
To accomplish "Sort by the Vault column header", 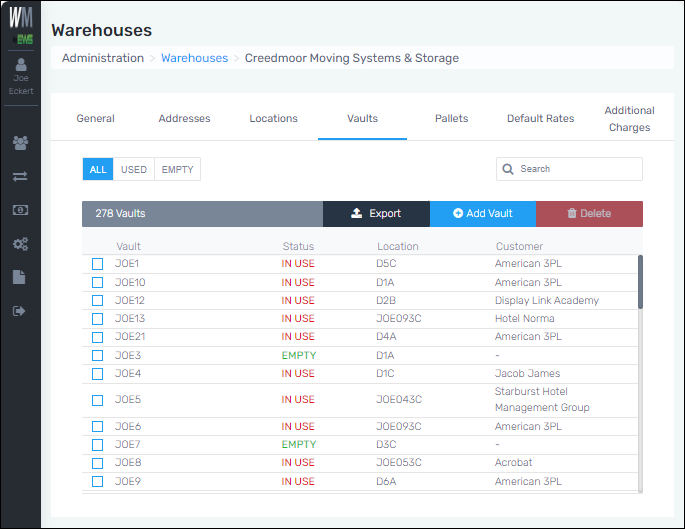I will coord(128,246).
